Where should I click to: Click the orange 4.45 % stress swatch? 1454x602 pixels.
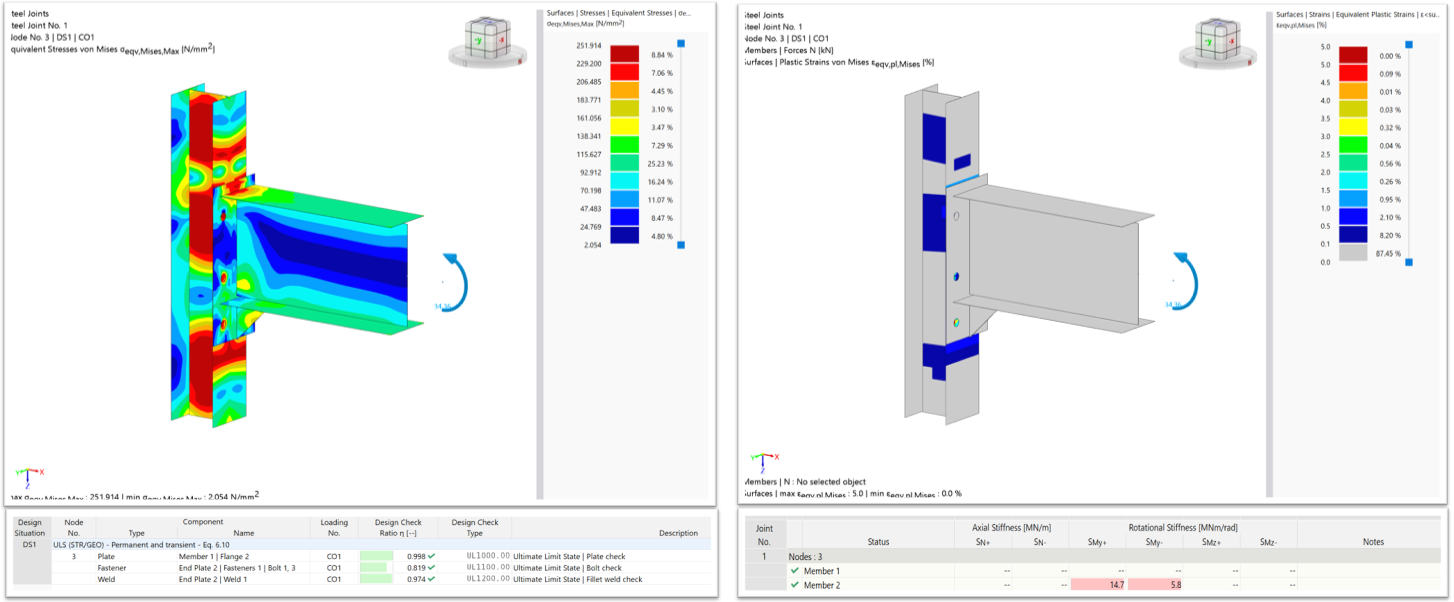tap(624, 91)
